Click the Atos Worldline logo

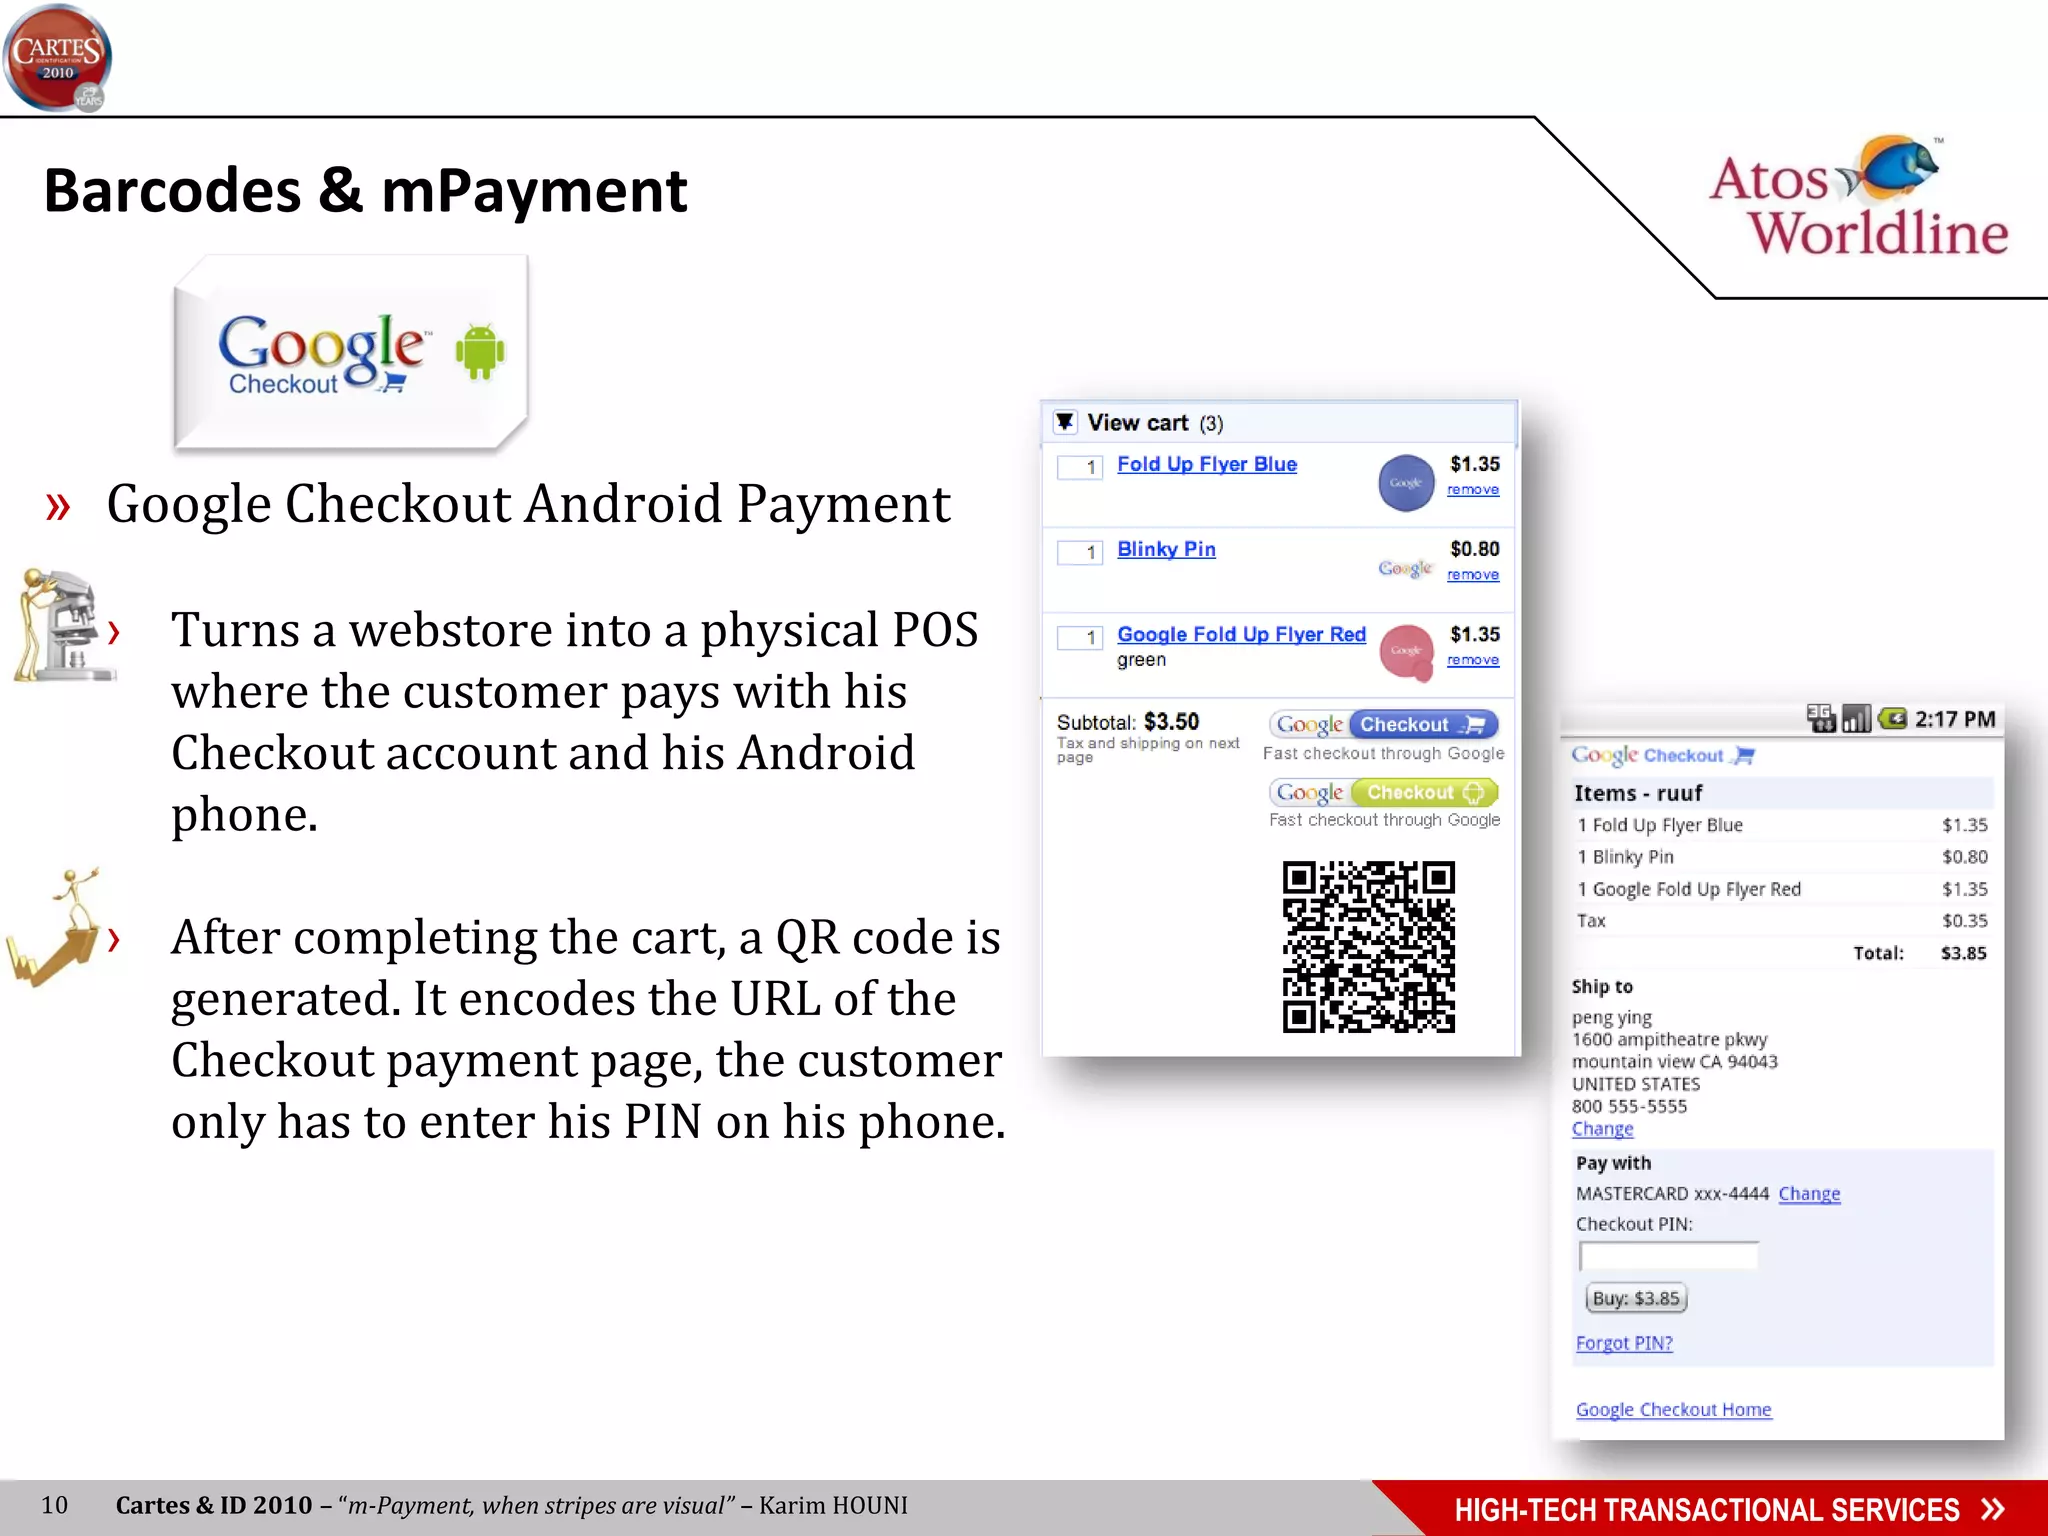[1859, 198]
